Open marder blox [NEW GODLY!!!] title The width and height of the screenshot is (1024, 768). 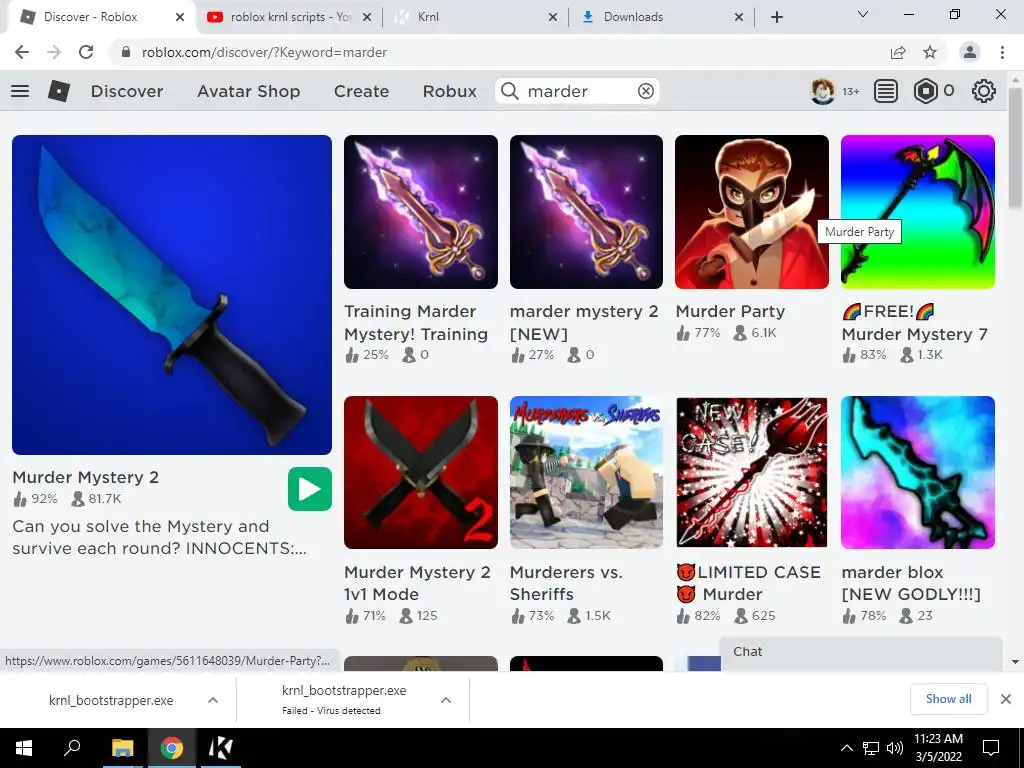pos(911,583)
